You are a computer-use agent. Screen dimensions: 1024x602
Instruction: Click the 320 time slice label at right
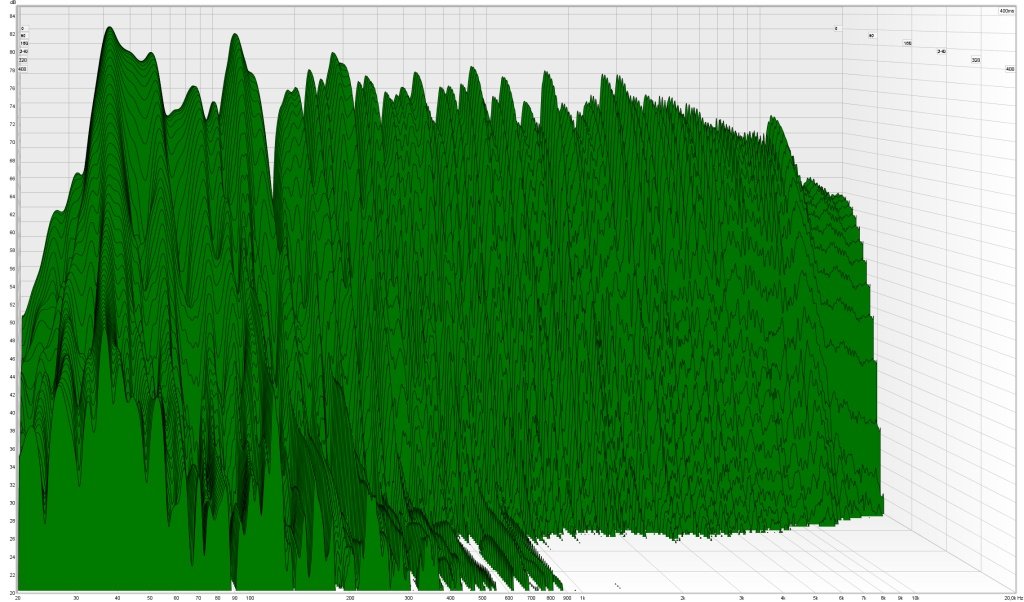click(x=975, y=60)
